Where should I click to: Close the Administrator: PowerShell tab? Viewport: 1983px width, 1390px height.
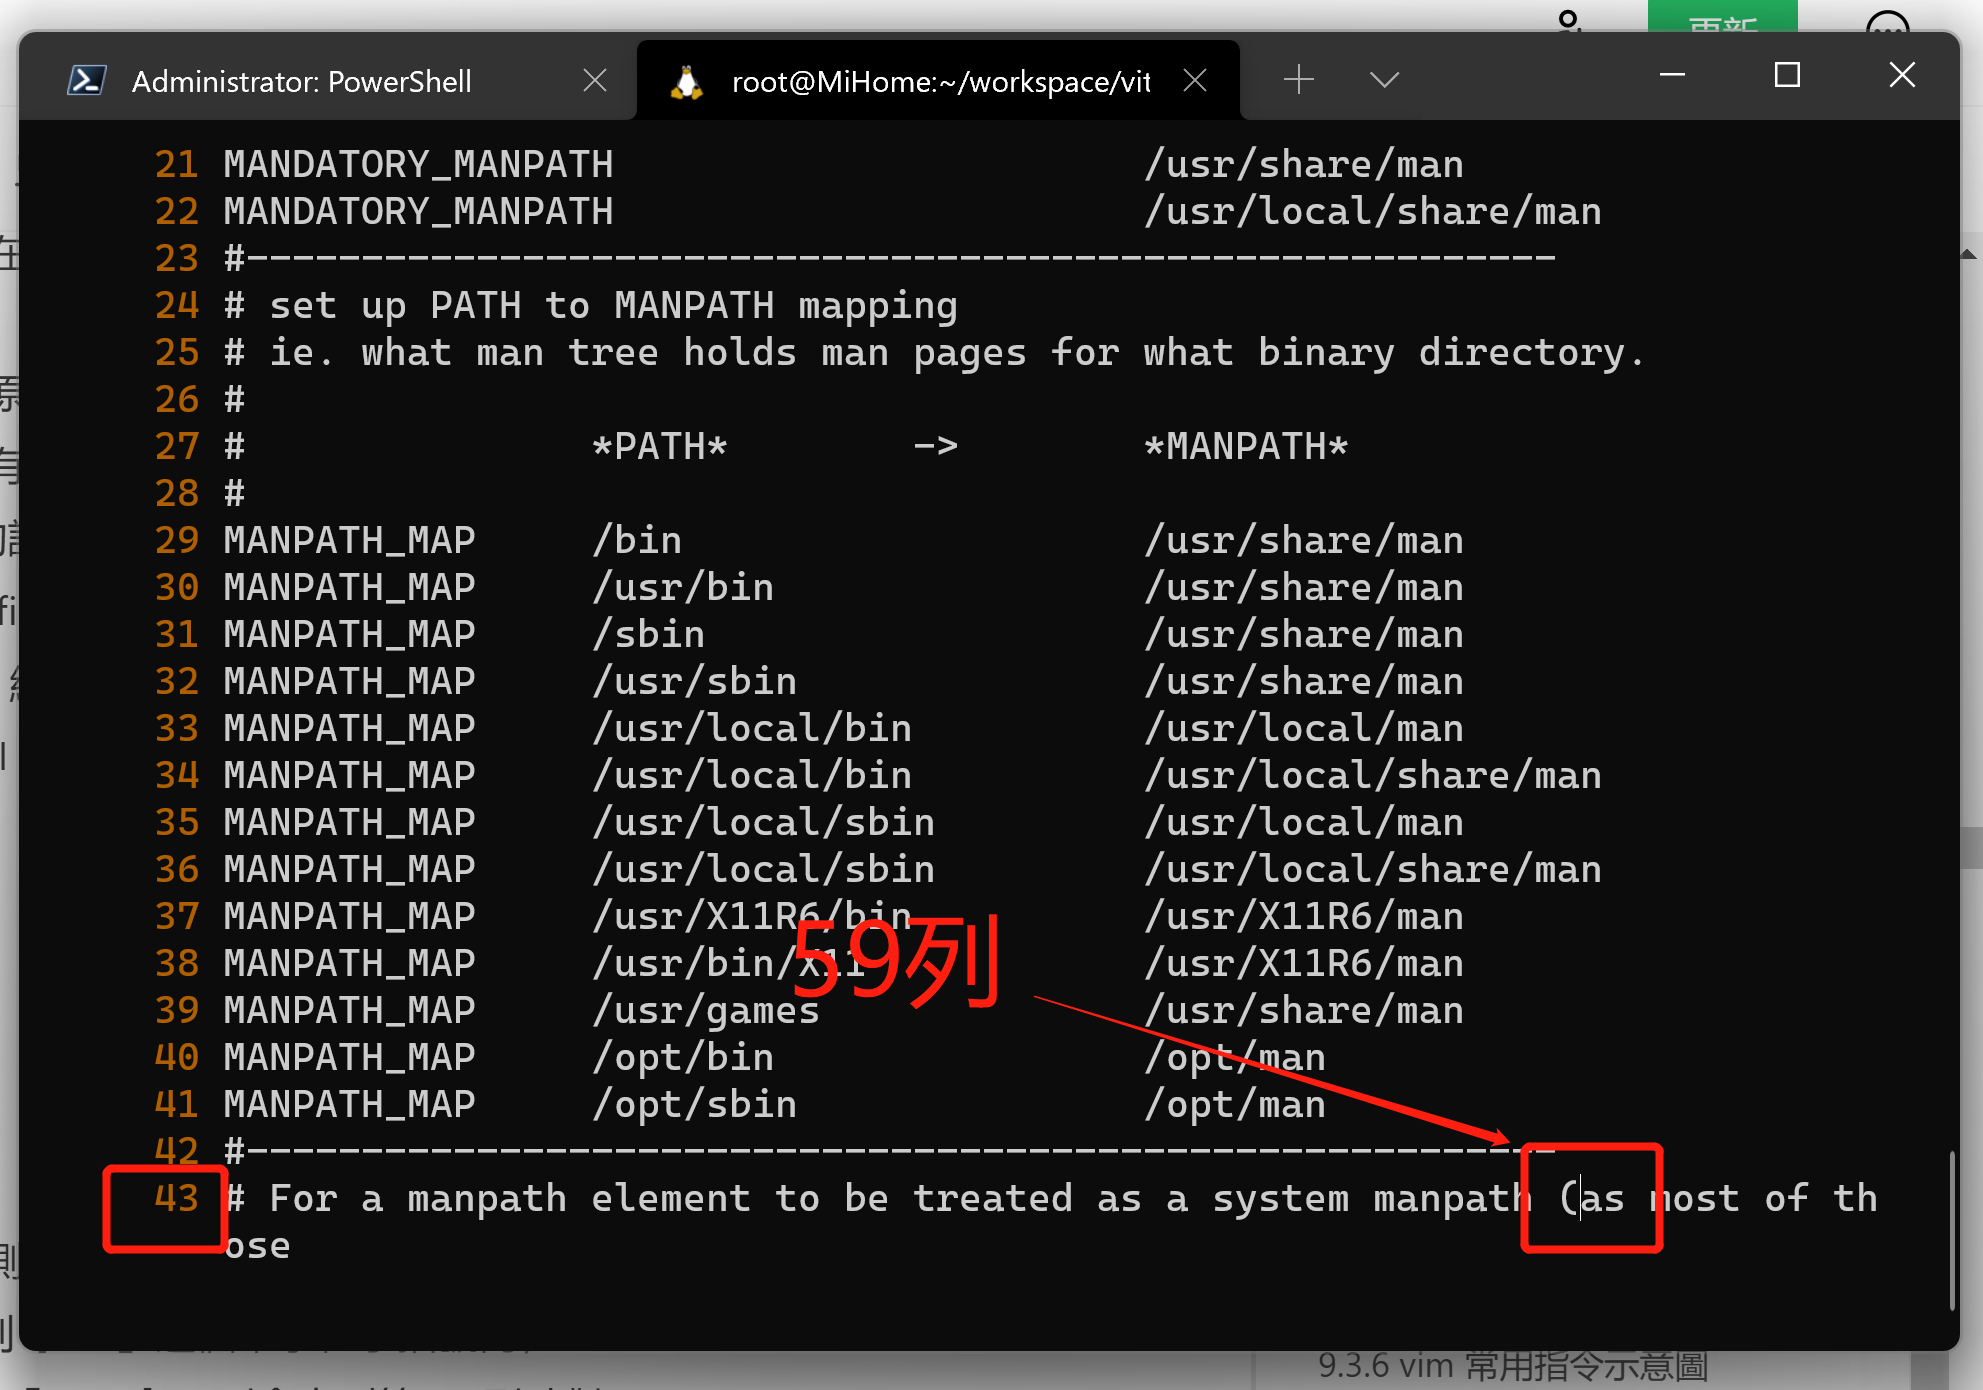pos(595,81)
